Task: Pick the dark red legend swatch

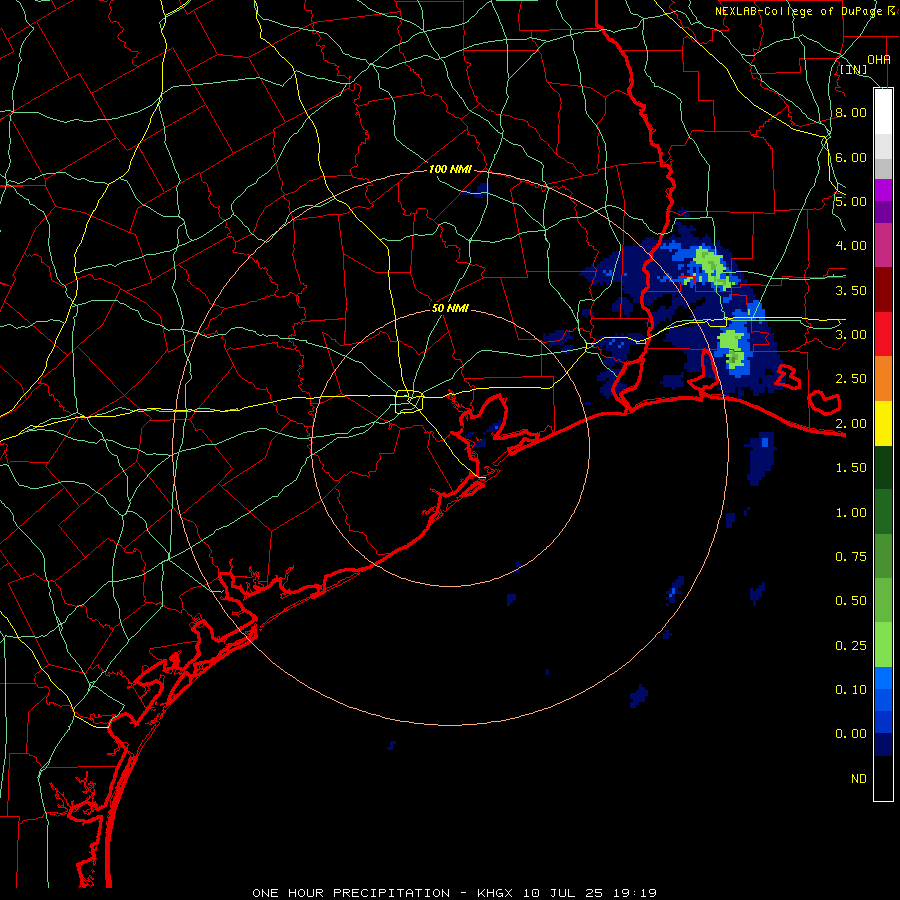Action: pos(883,289)
